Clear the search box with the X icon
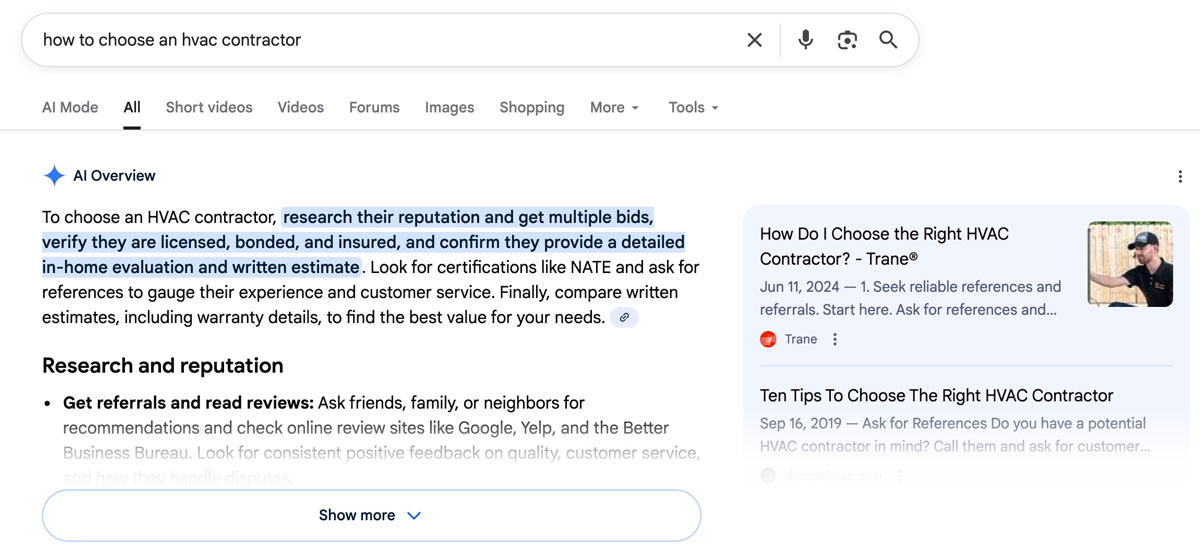Viewport: 1200px width, 557px height. point(754,40)
